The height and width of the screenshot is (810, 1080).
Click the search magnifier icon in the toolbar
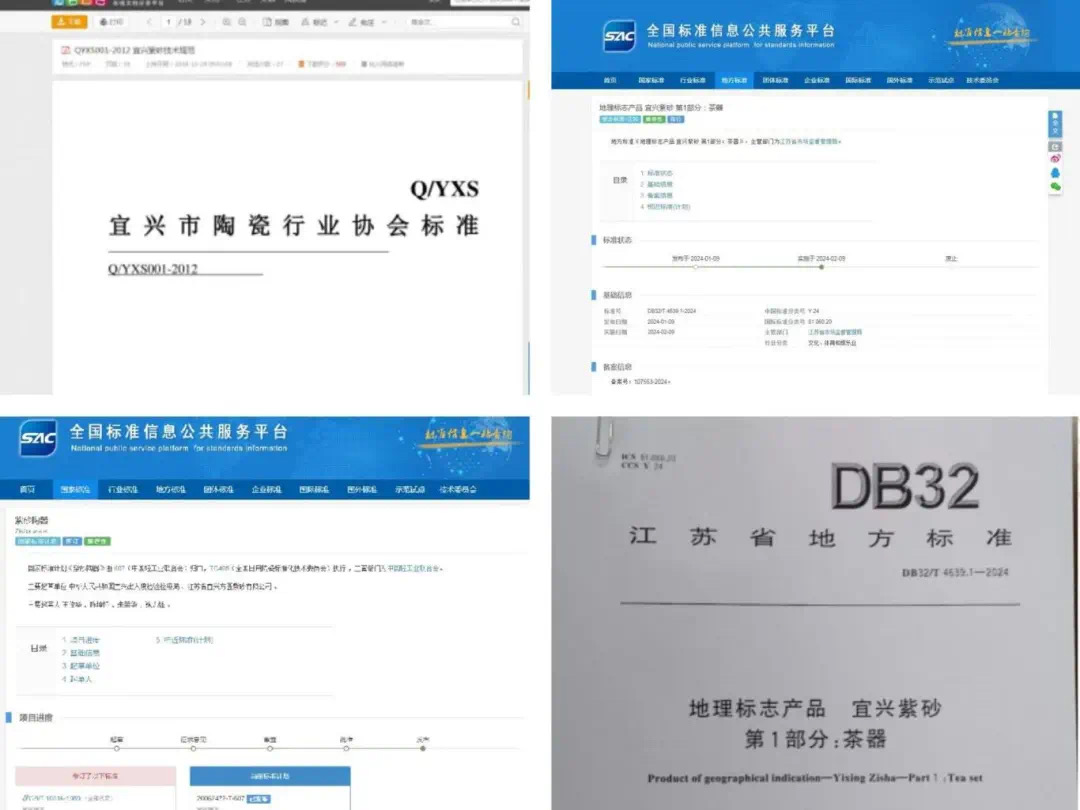515,21
